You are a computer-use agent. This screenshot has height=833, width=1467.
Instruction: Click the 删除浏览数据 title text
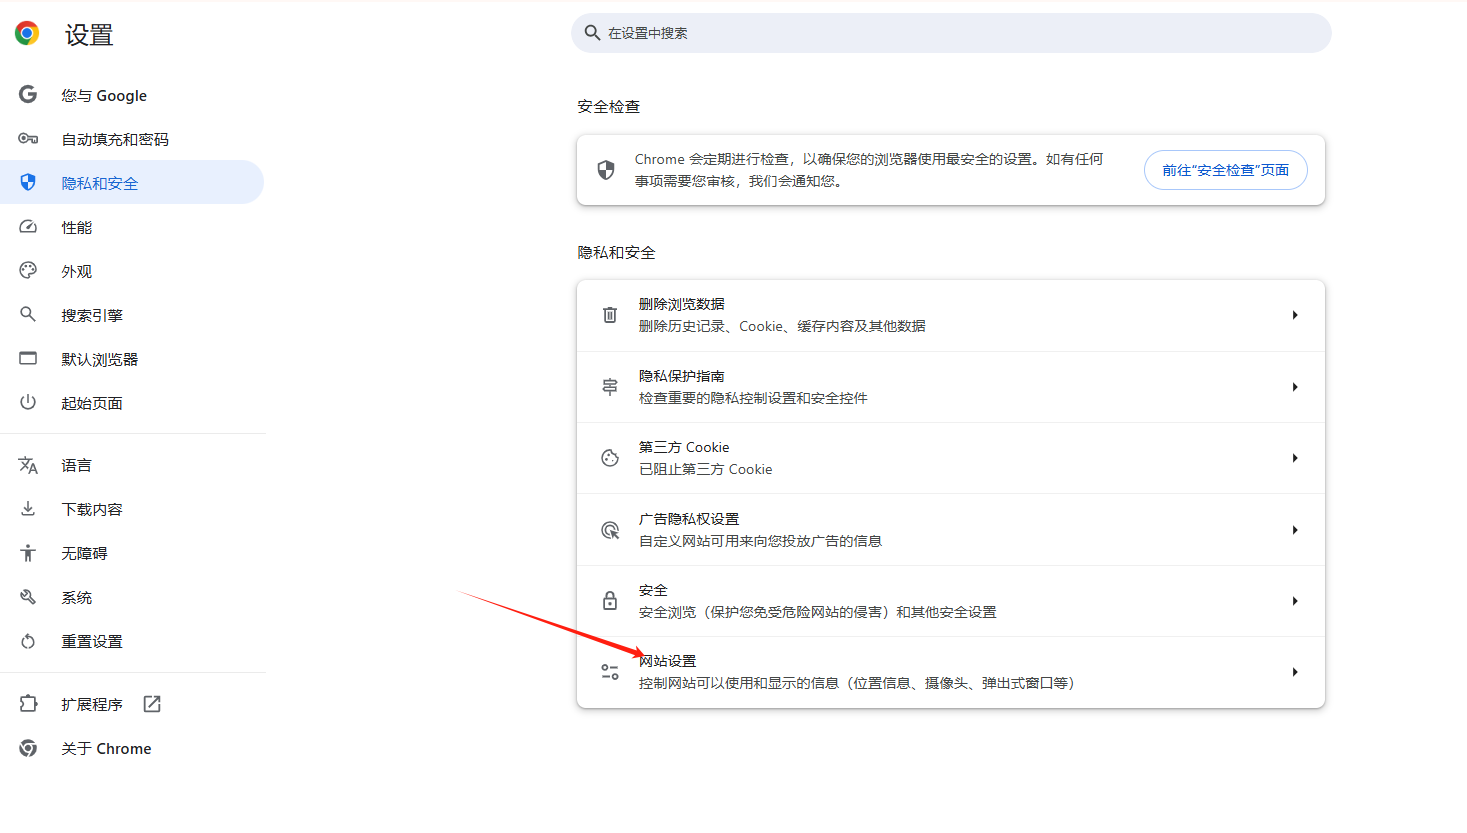coord(682,304)
